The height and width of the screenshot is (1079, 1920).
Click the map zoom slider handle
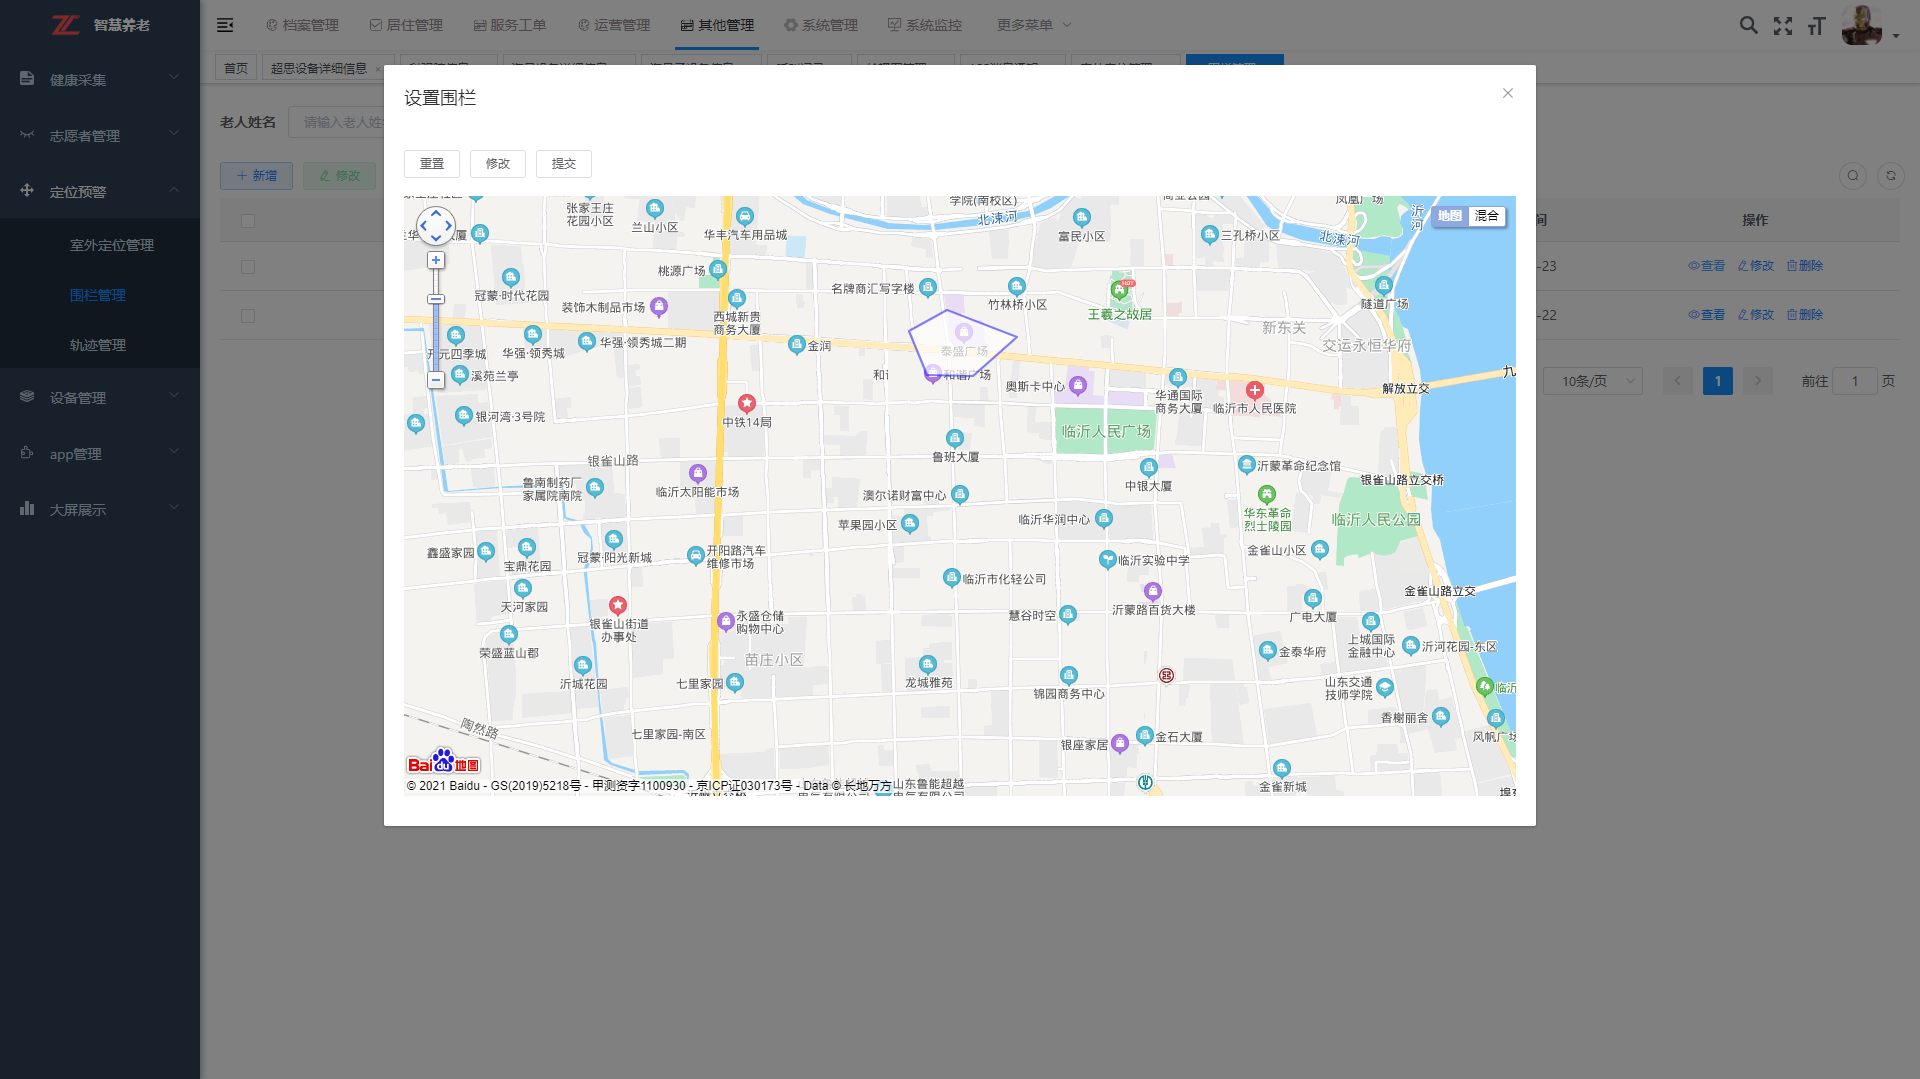point(436,299)
